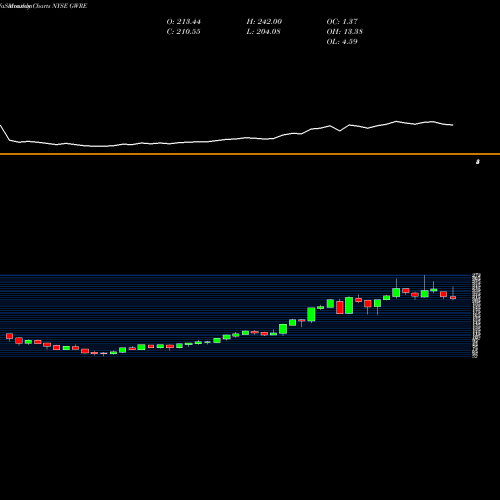Viewport: 500px width, 500px height.
Task: Click the horizontal orange line
Action: 250,154
